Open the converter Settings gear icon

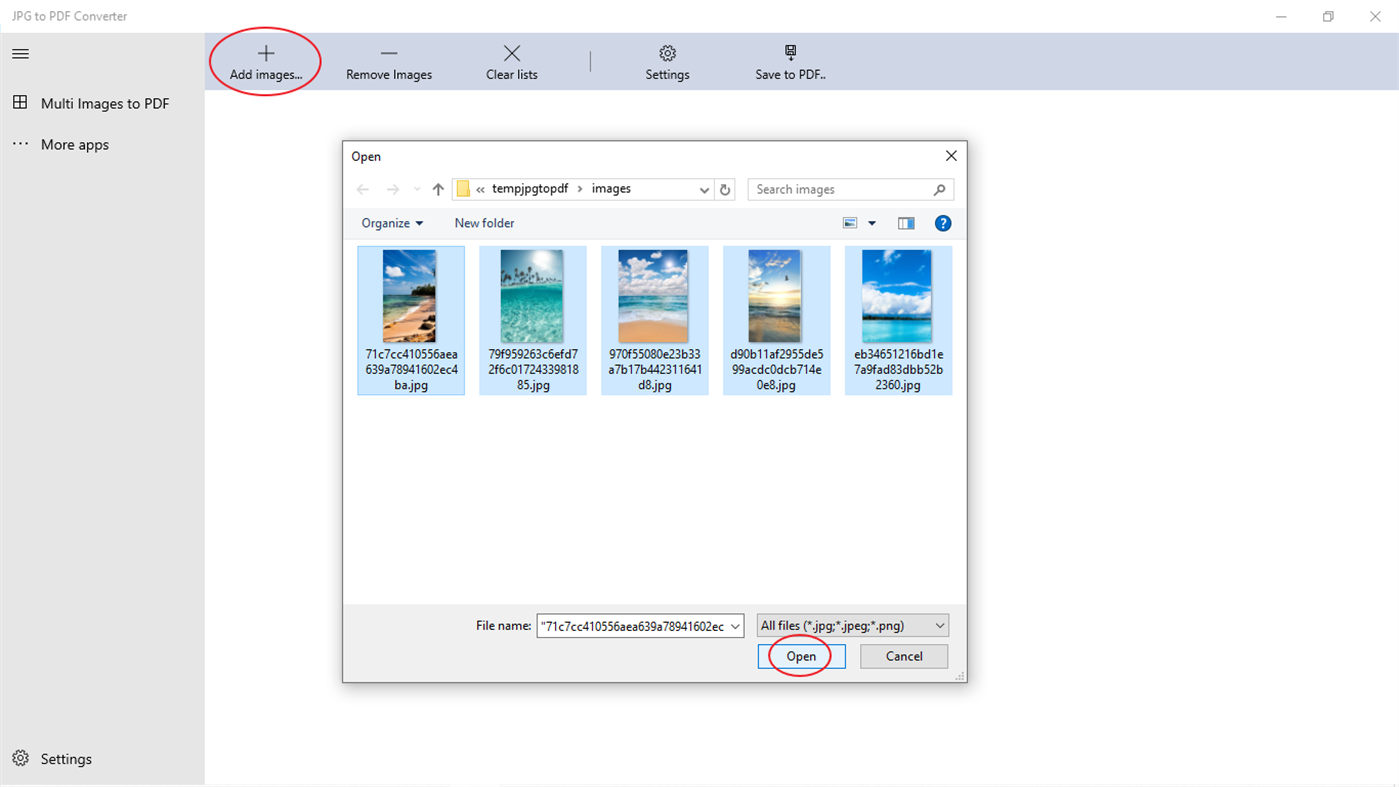click(x=667, y=61)
